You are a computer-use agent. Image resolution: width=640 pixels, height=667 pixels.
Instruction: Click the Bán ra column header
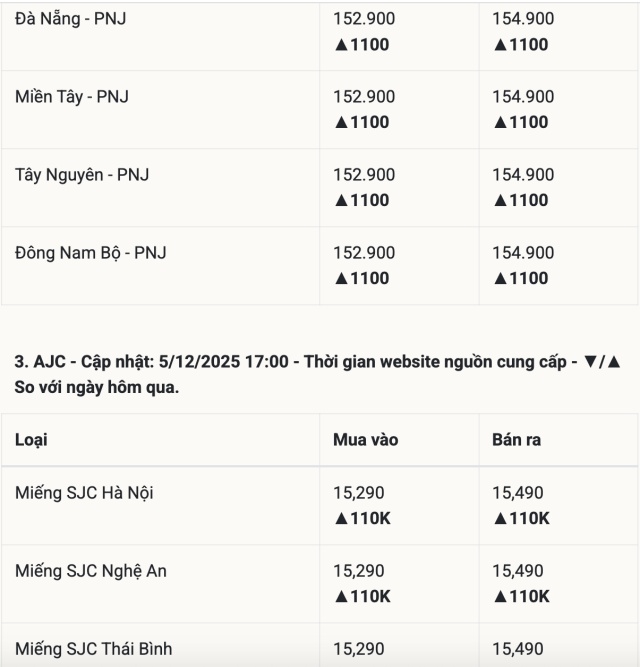[x=517, y=440]
